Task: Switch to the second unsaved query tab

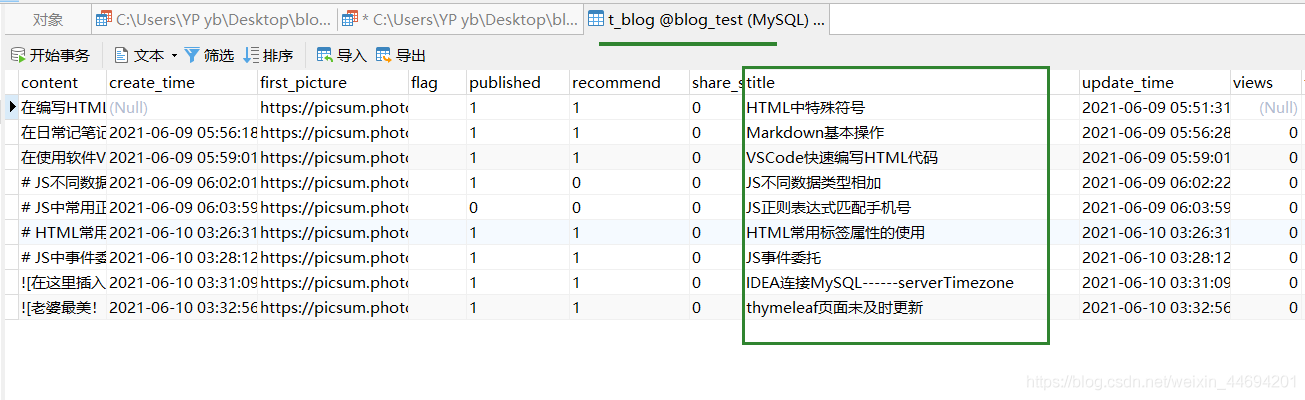Action: coord(460,18)
